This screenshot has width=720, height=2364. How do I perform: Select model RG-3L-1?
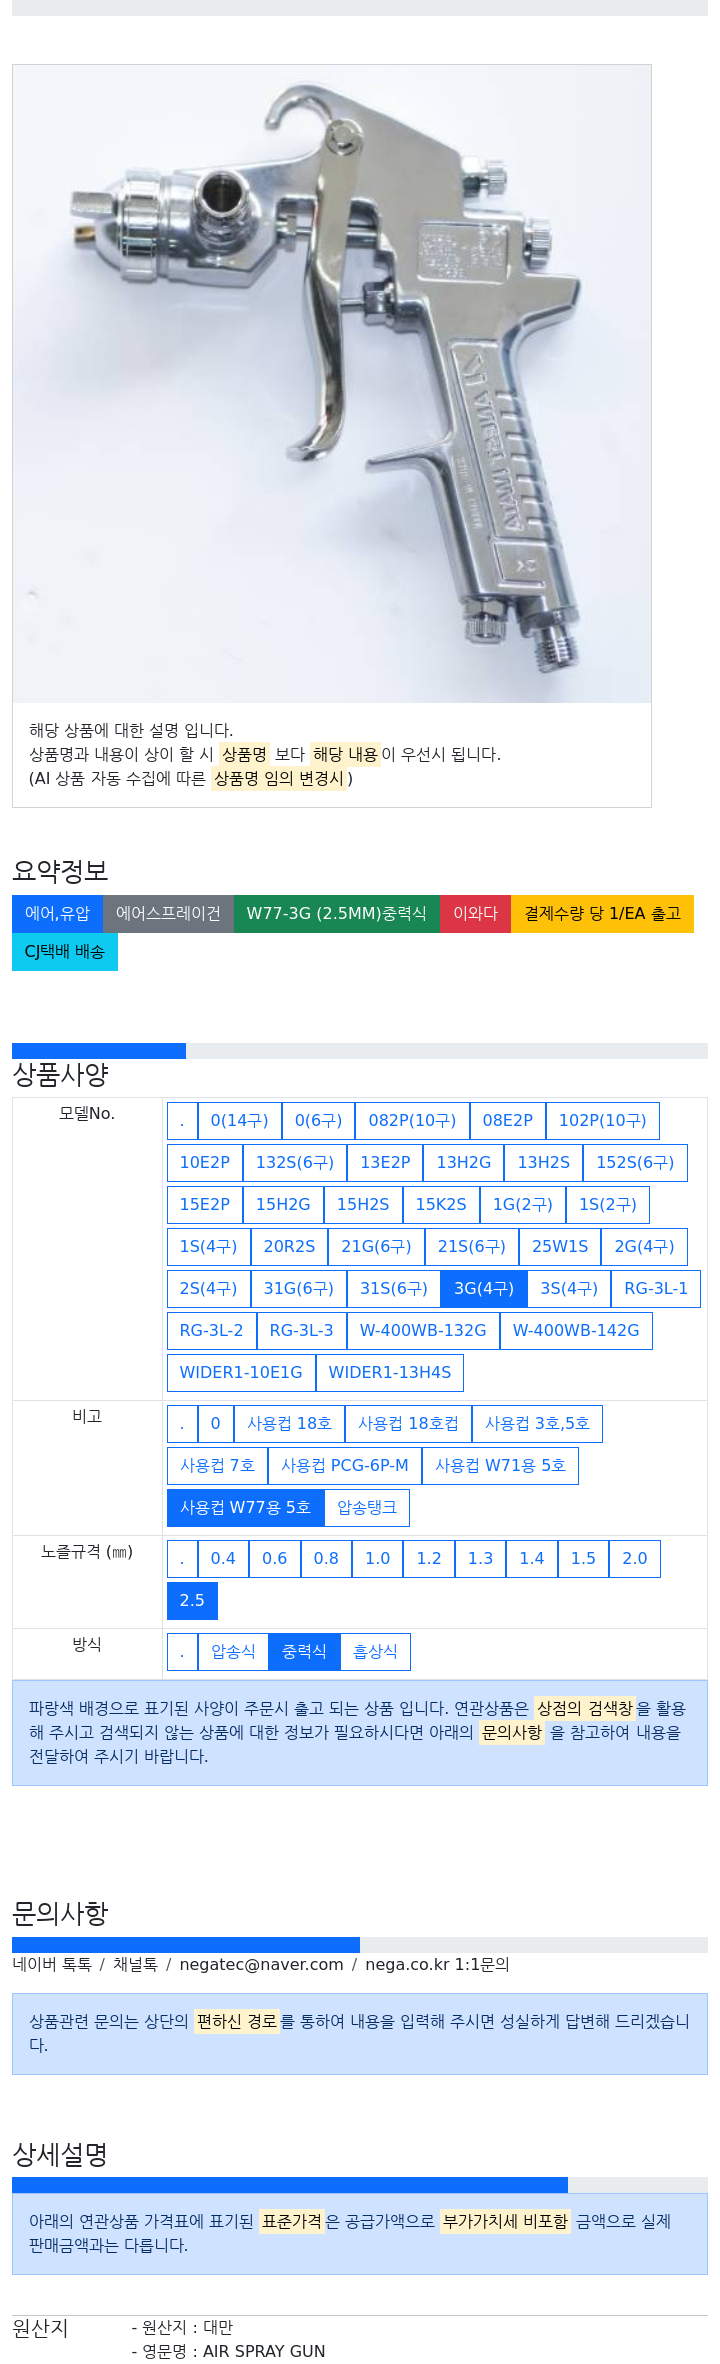tap(655, 1289)
